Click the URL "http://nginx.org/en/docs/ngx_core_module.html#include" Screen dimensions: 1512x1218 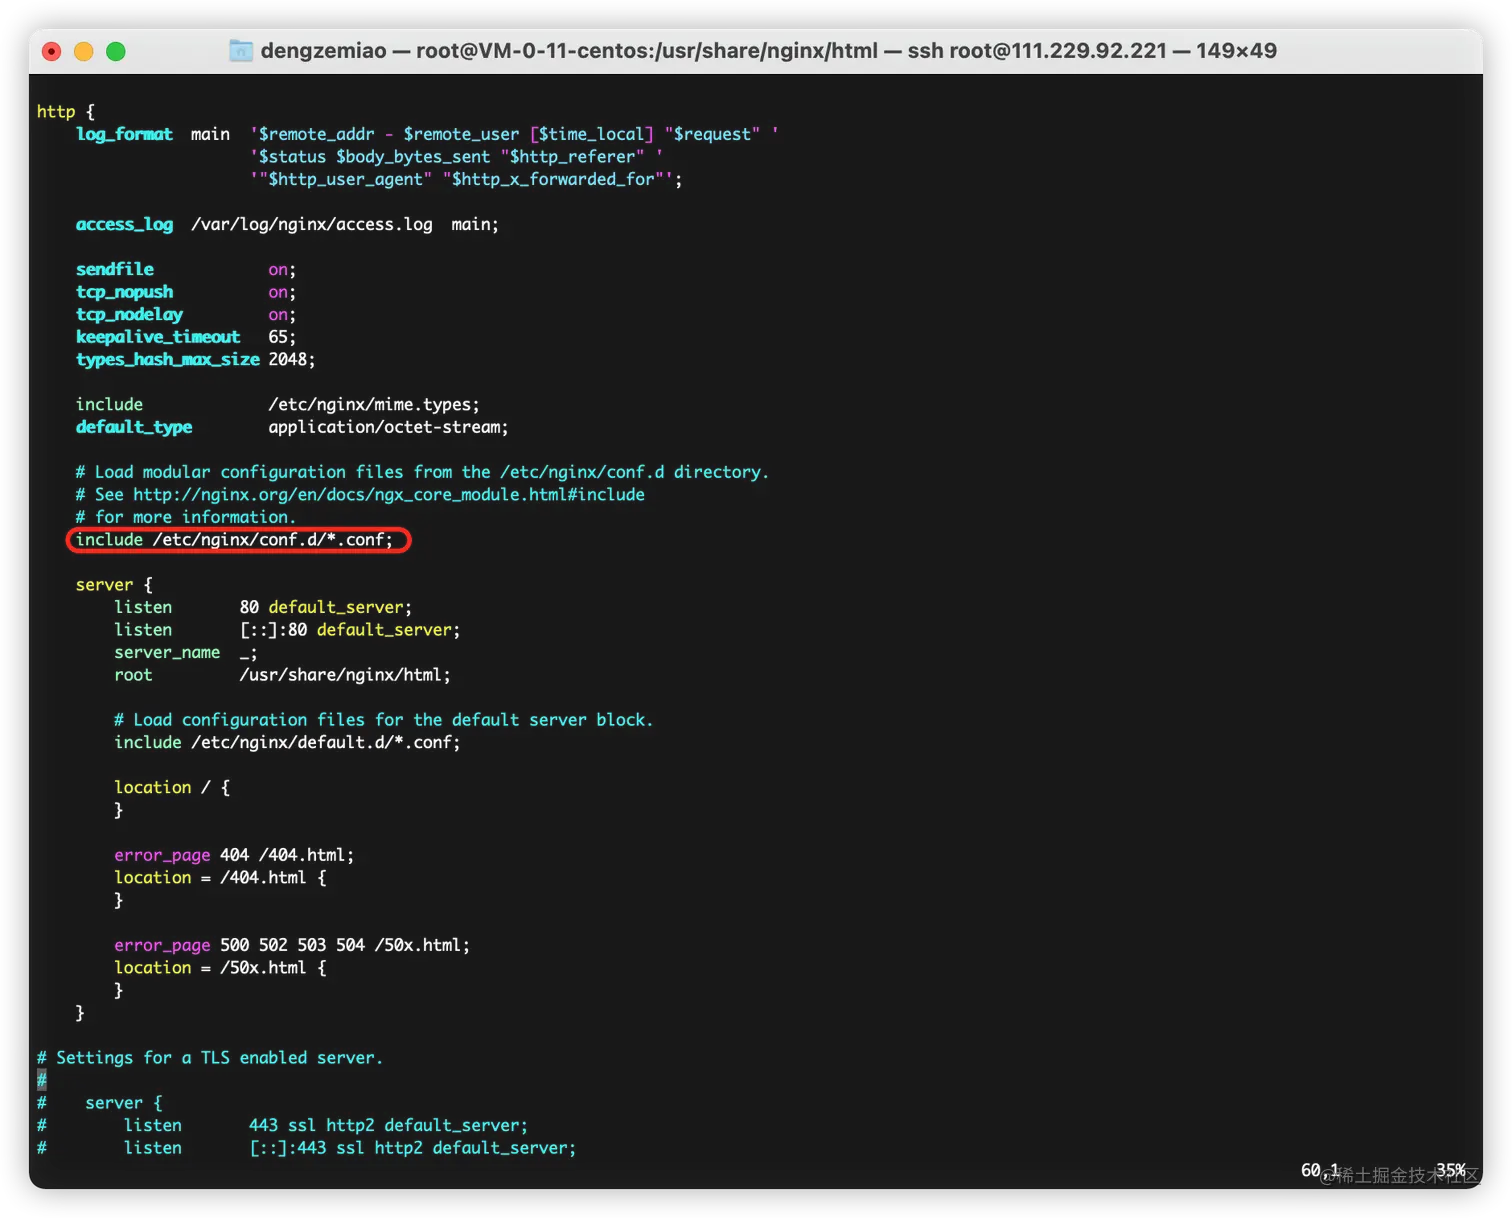389,494
